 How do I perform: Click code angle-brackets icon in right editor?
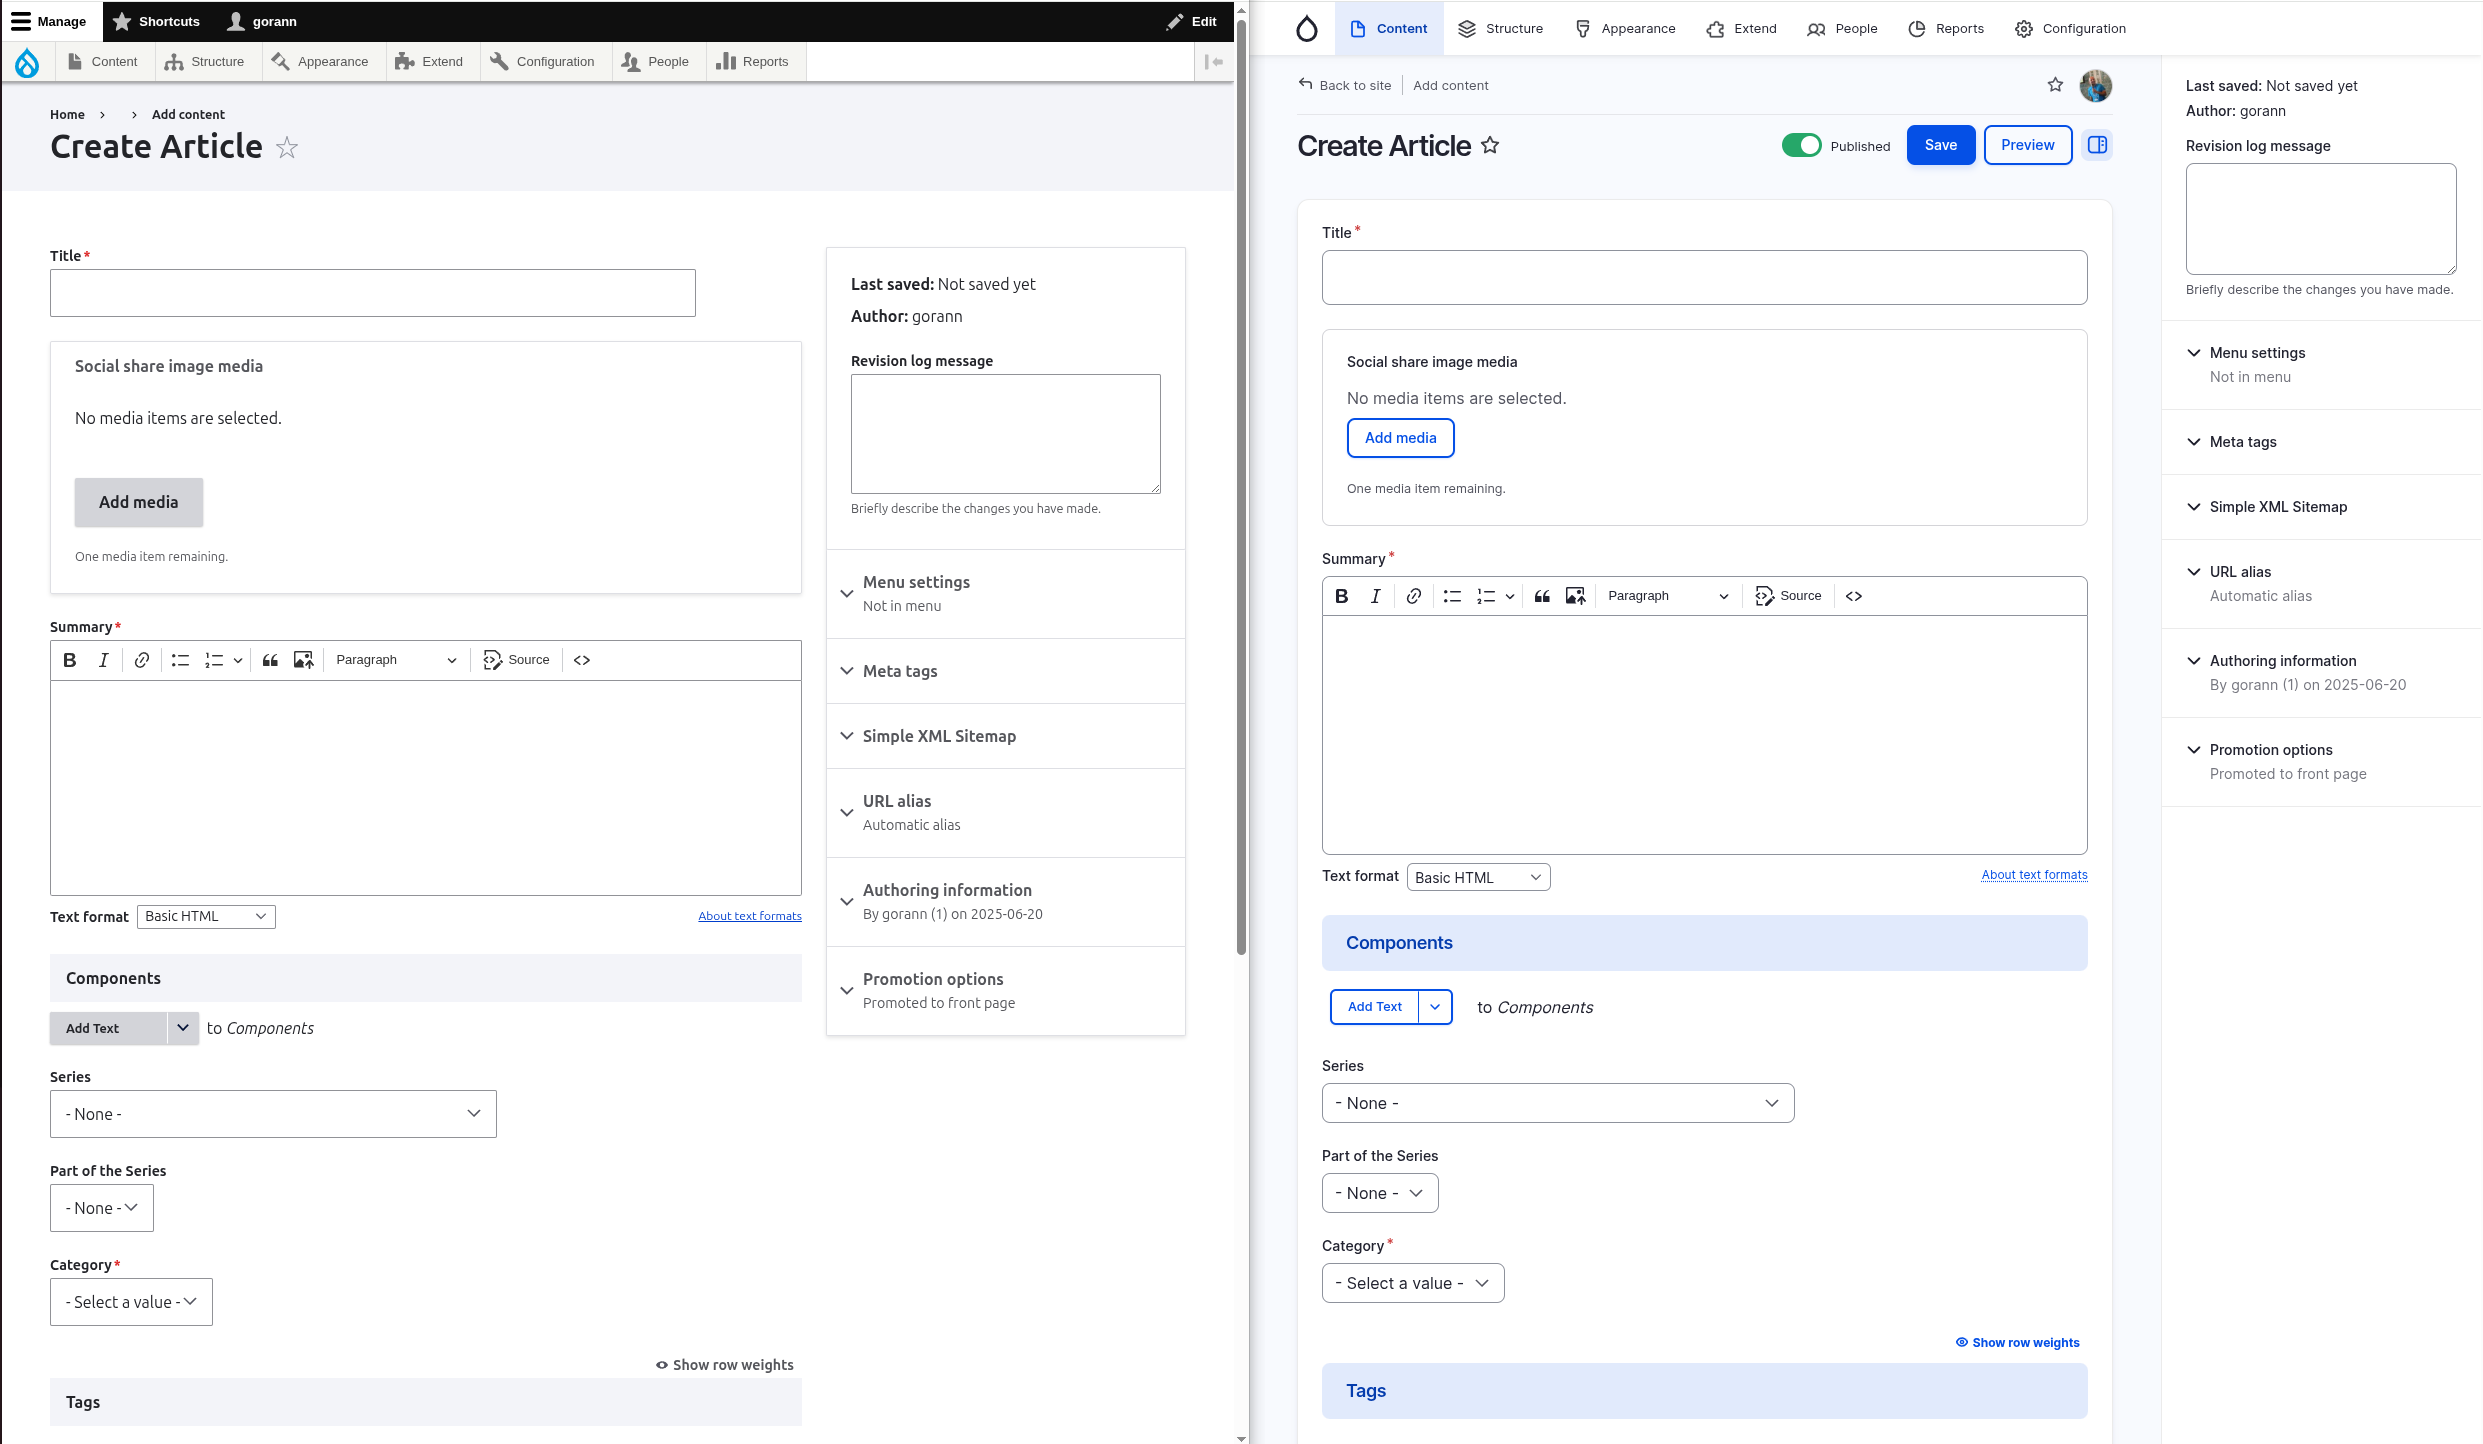coord(1854,596)
